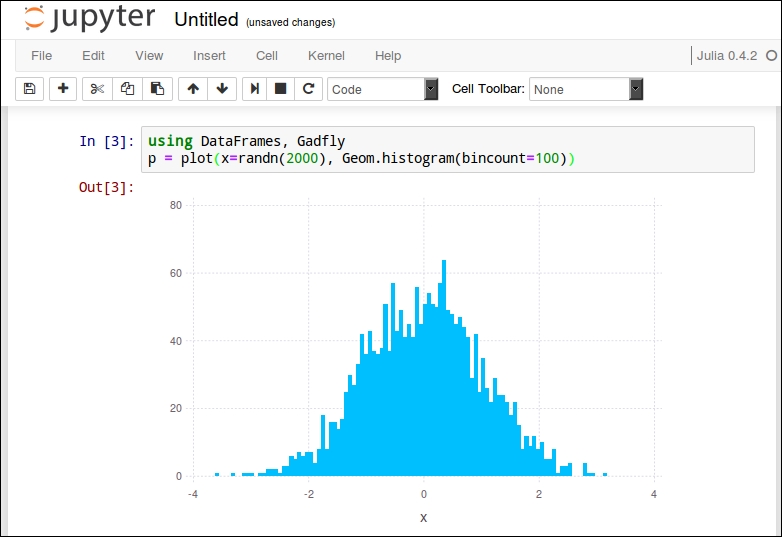Click the Julia 0.4.2 kernel label

pos(727,56)
